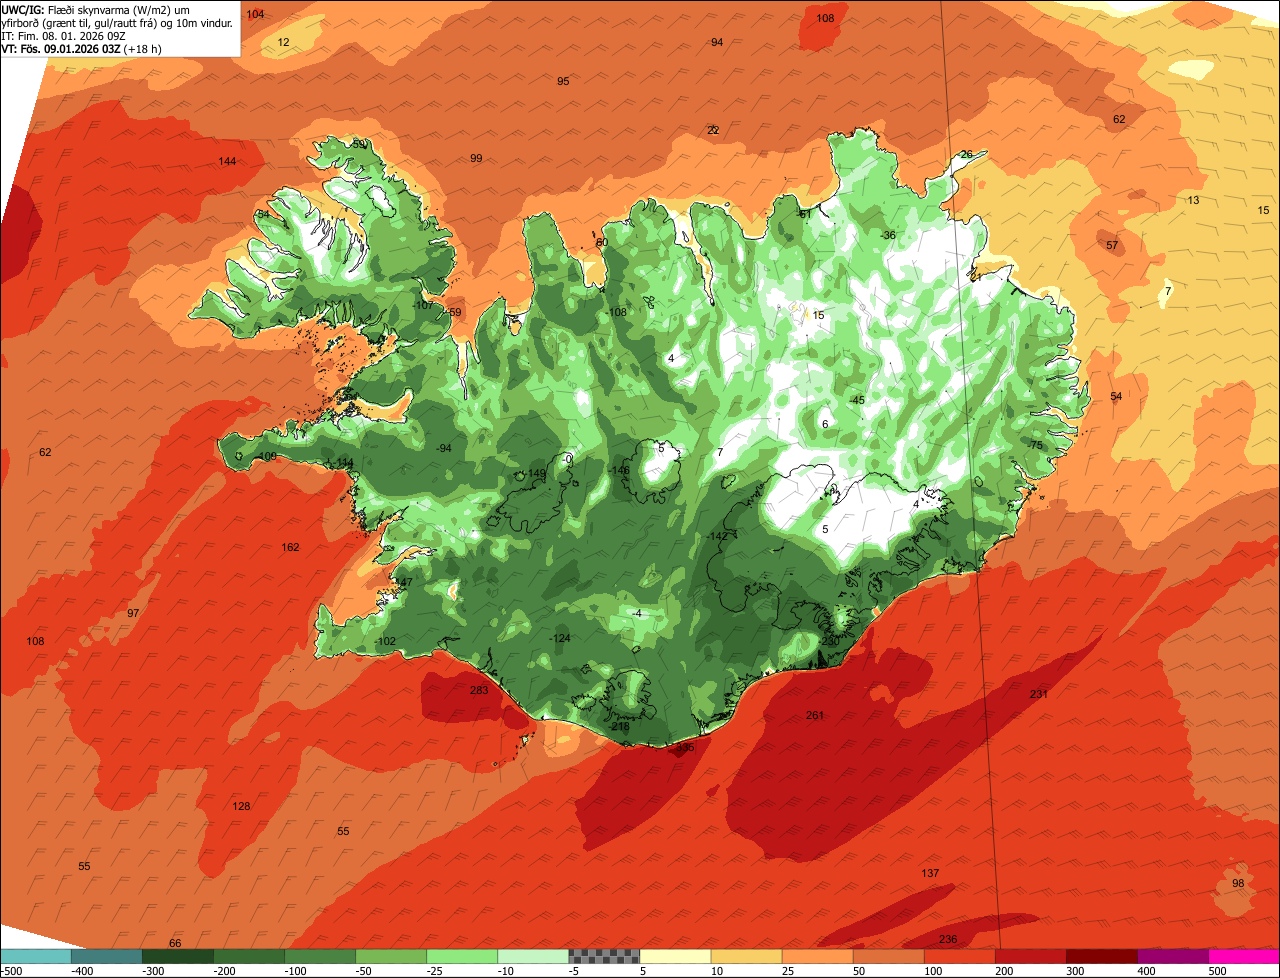Click the '6' value in central highlands

(x=825, y=424)
